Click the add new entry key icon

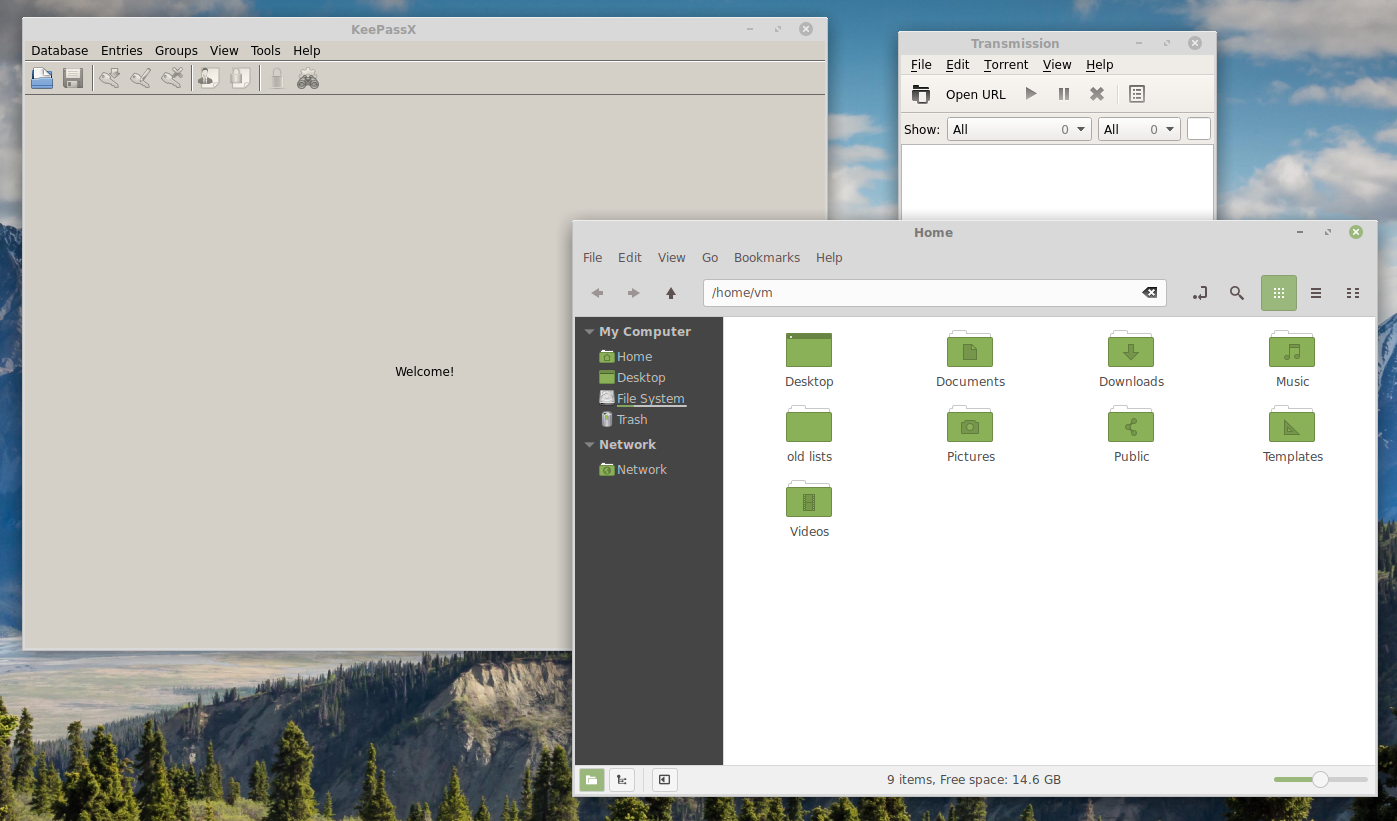pyautogui.click(x=109, y=78)
